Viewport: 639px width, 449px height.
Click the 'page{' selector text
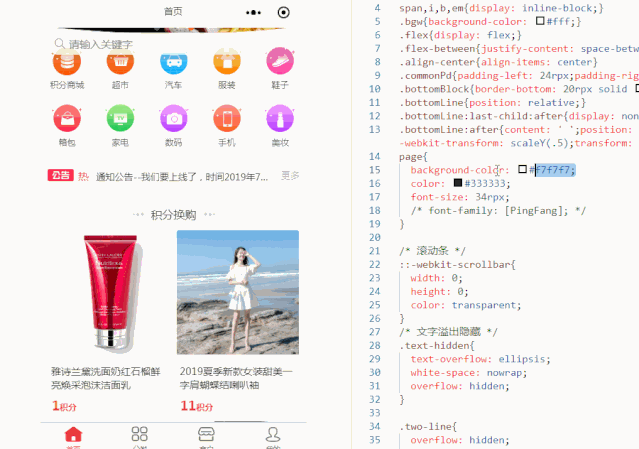tap(413, 157)
